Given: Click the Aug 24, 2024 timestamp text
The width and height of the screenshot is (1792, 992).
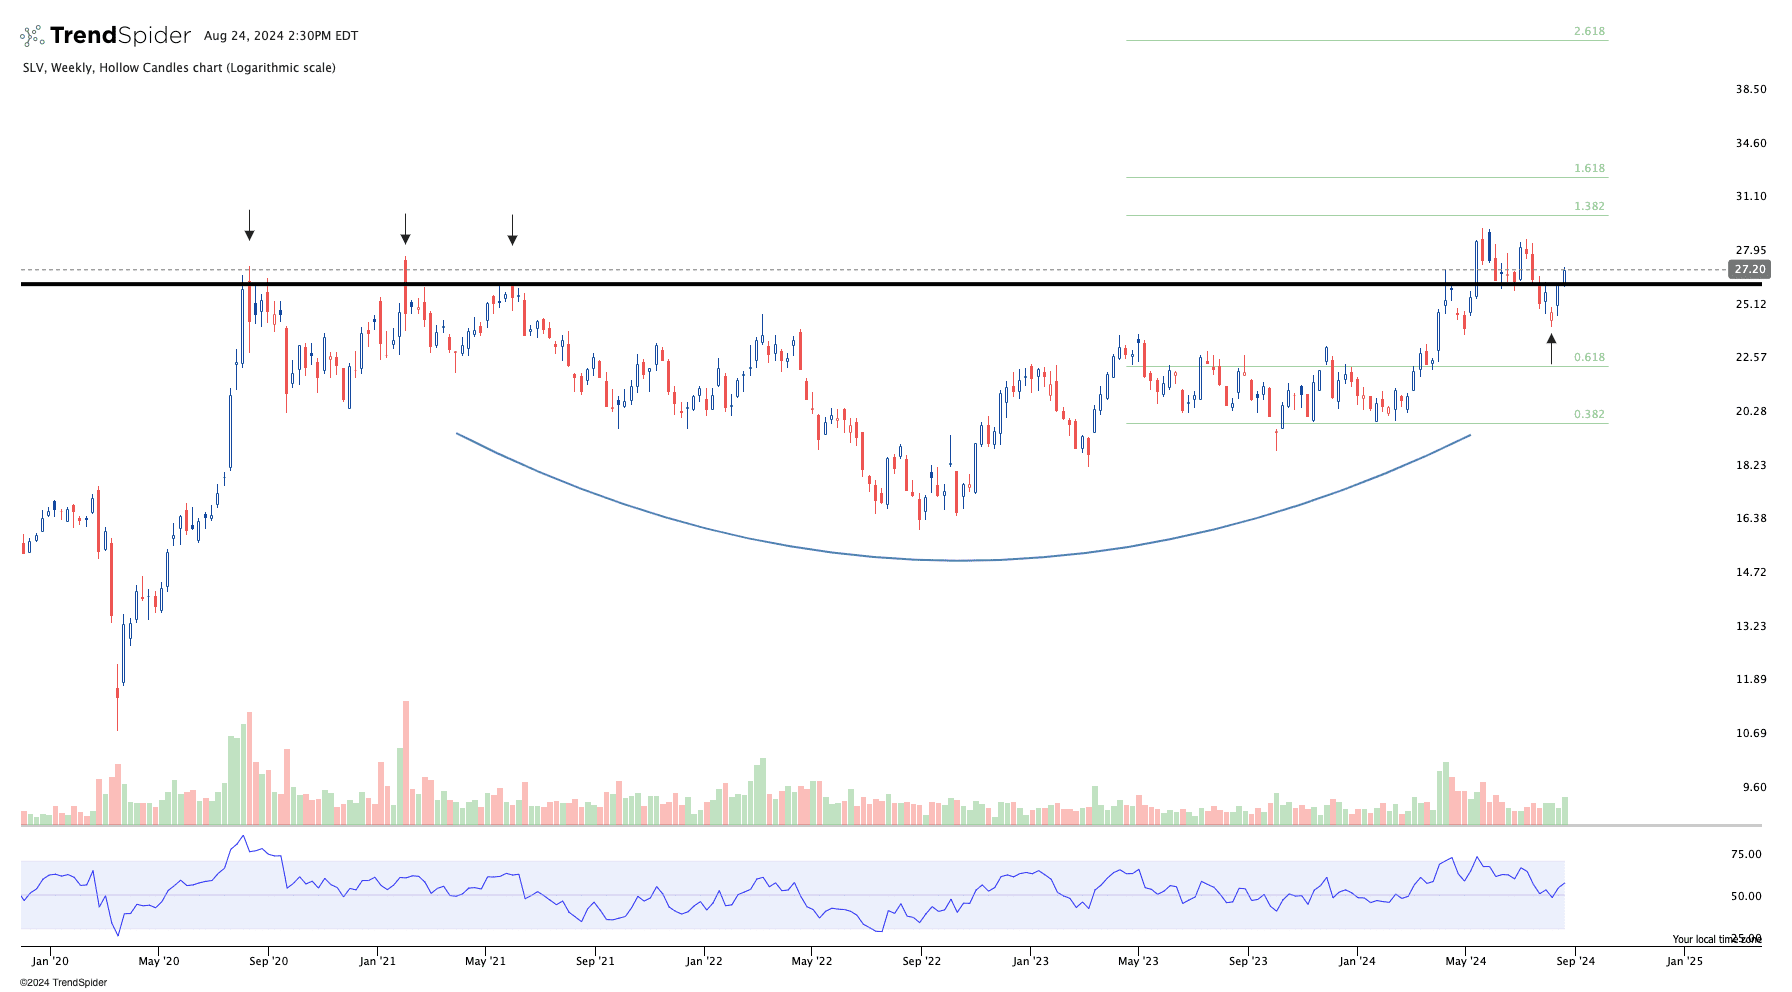Looking at the screenshot, I should coord(281,36).
